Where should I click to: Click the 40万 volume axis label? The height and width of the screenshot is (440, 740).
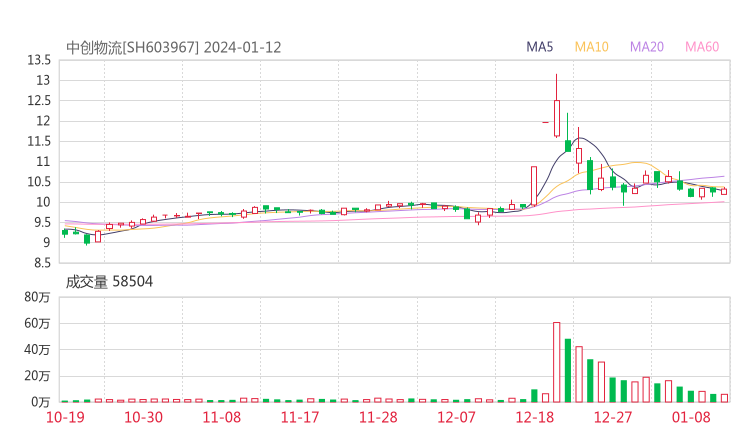[x=37, y=350]
